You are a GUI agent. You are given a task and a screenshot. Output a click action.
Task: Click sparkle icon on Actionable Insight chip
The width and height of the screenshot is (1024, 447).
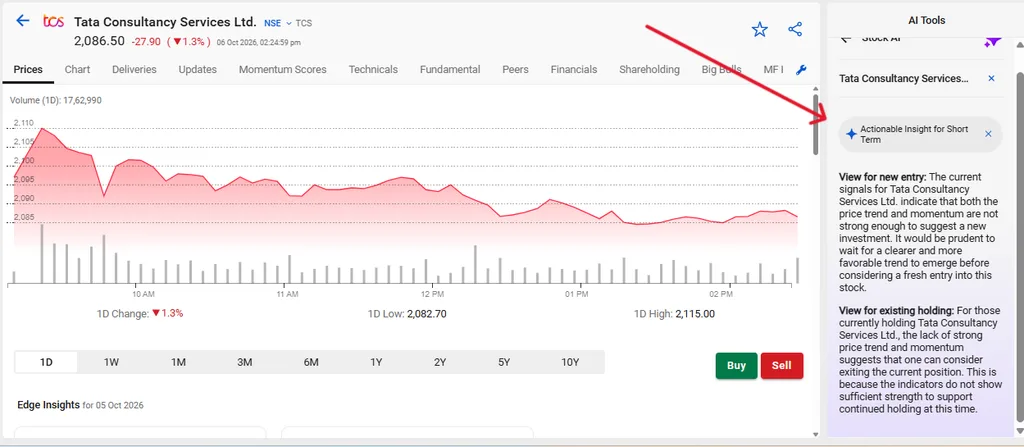tap(851, 134)
